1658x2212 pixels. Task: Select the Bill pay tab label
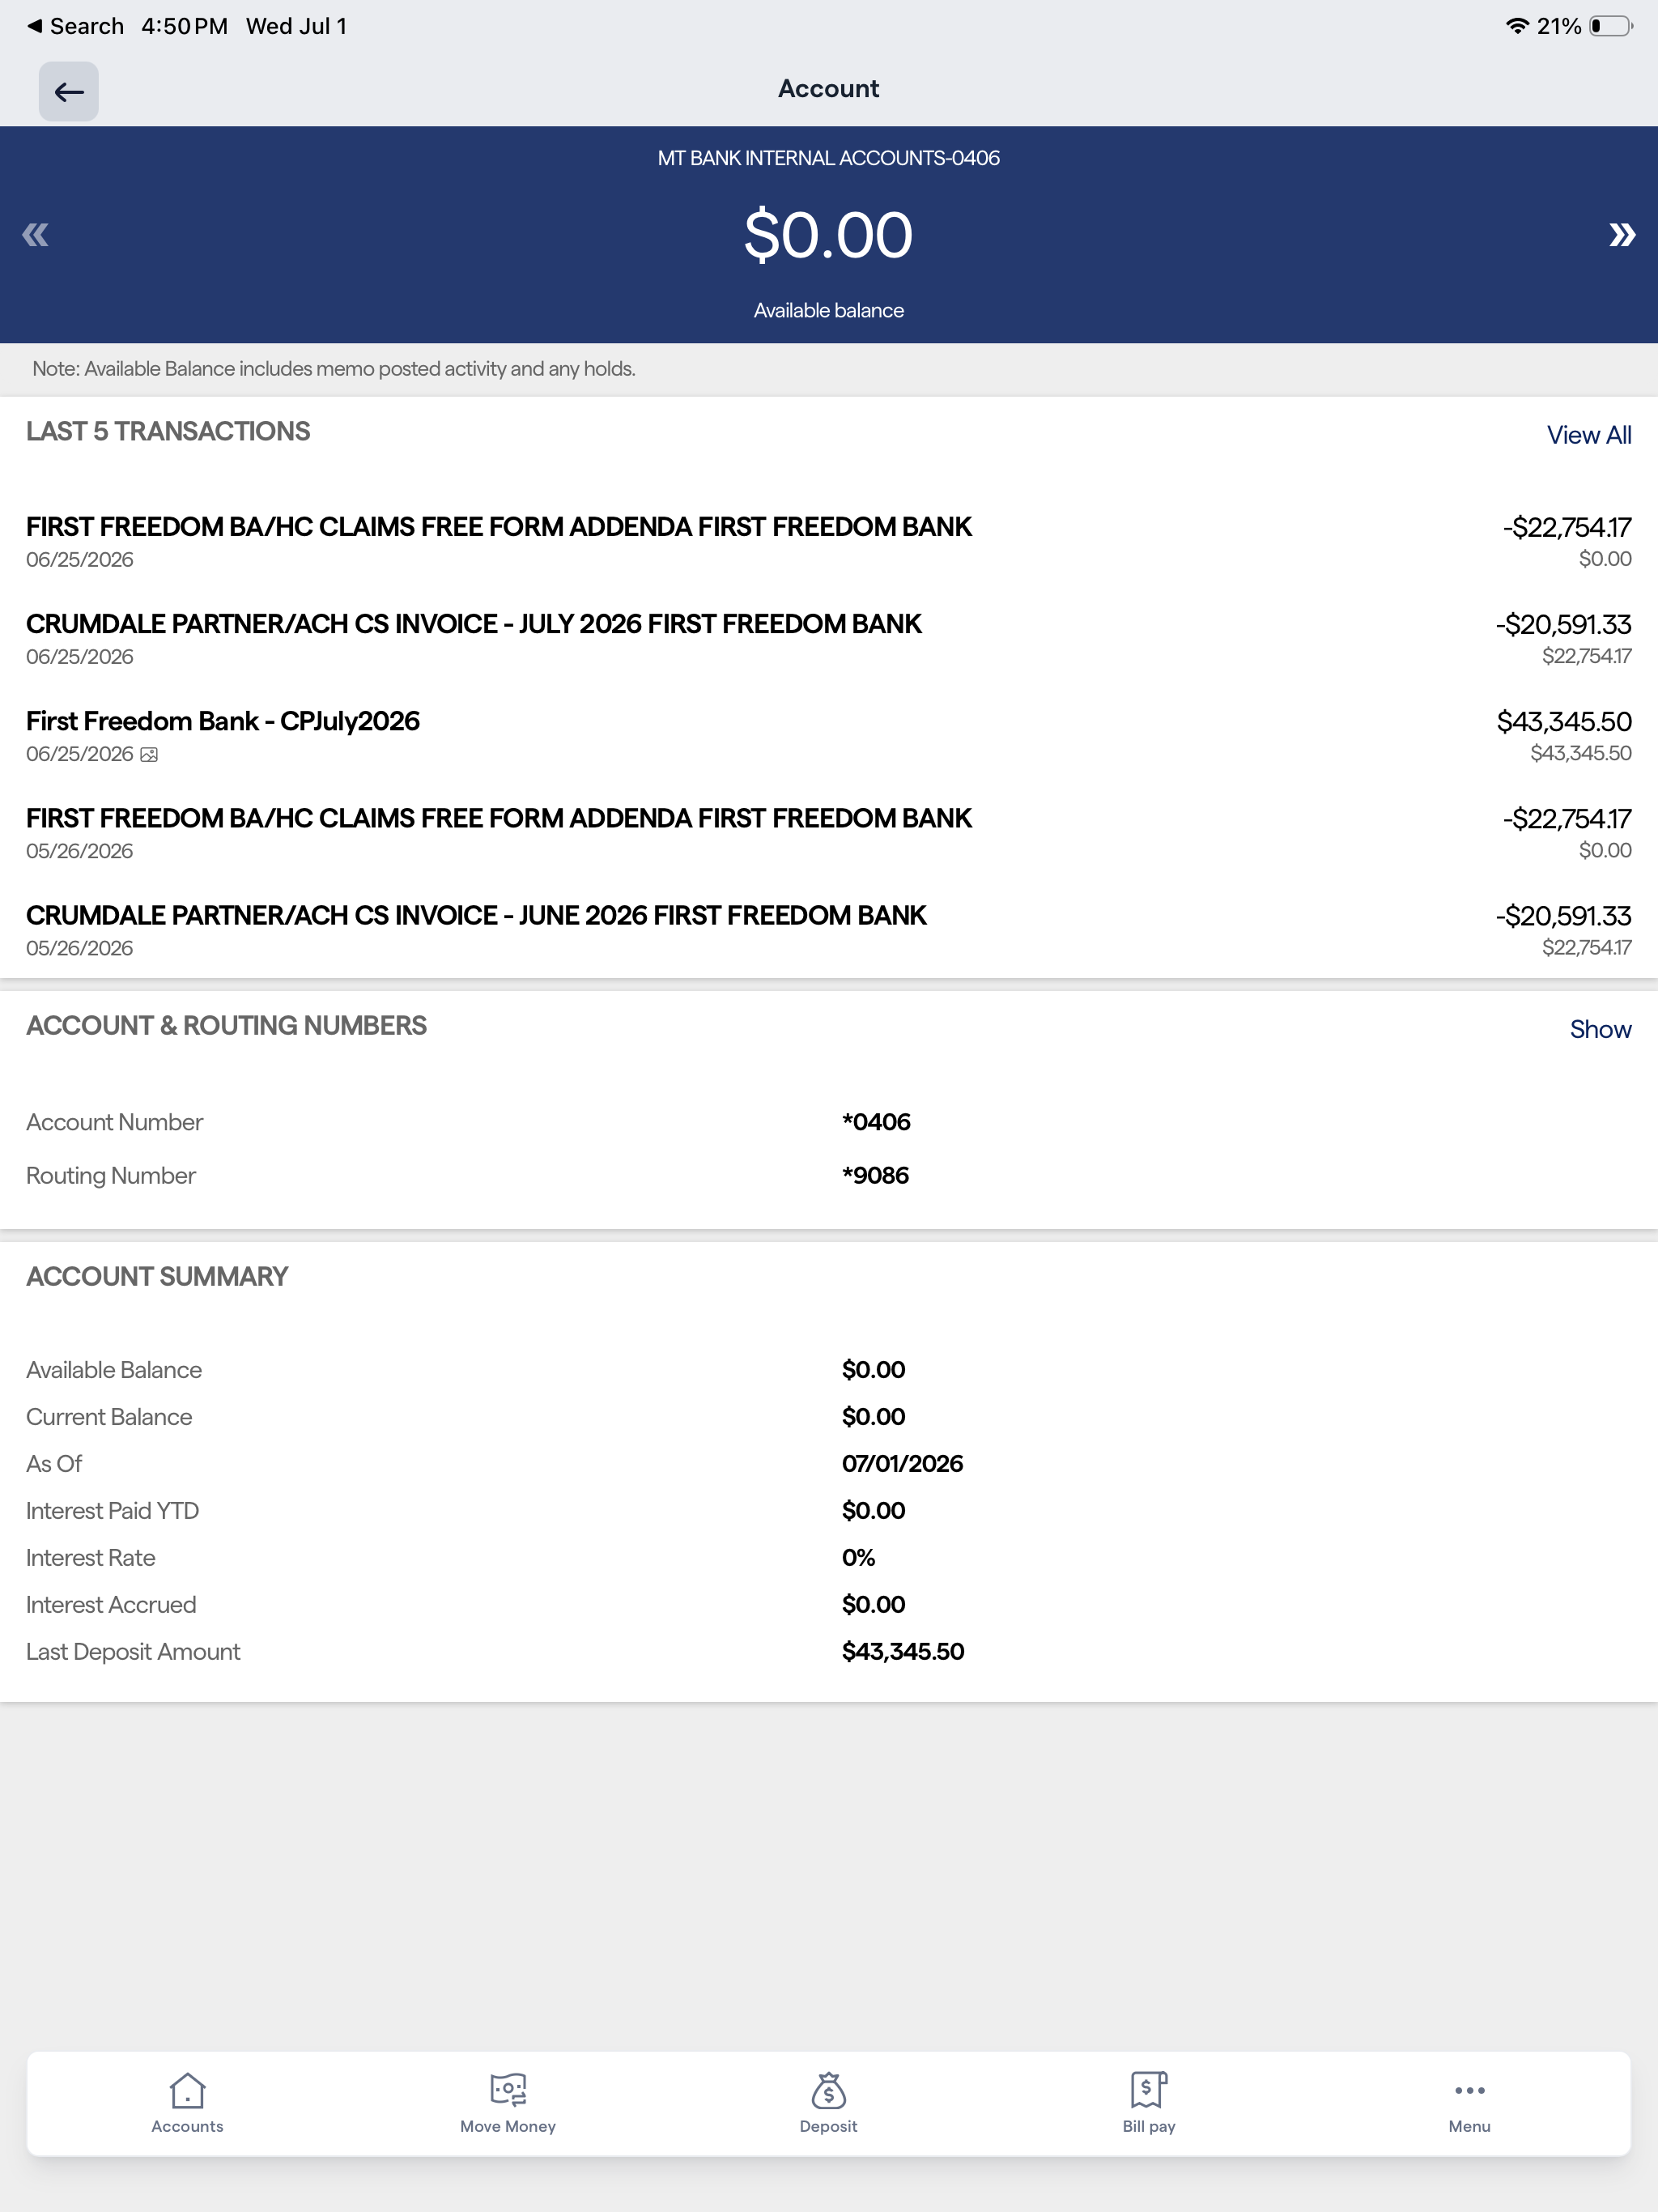pyautogui.click(x=1149, y=2126)
